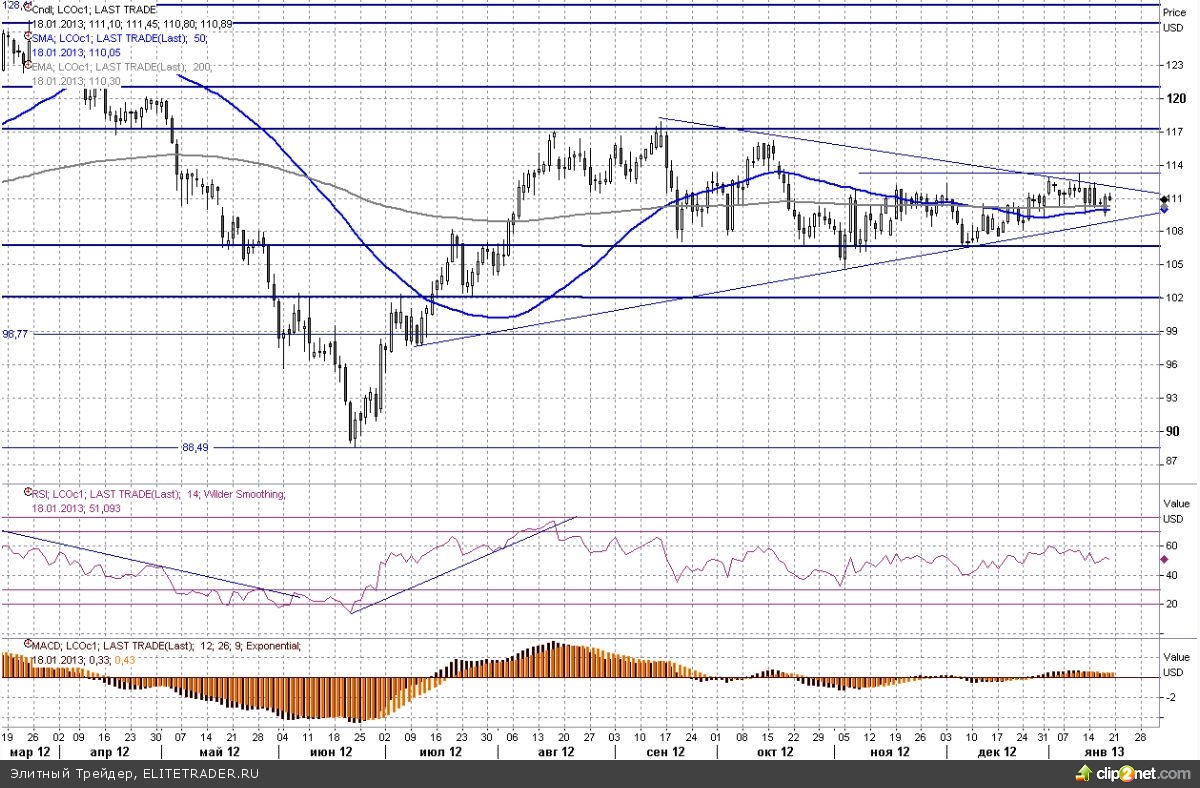Click the 'авг 12' month on time axis
Image resolution: width=1200 pixels, height=788 pixels.
coord(555,751)
